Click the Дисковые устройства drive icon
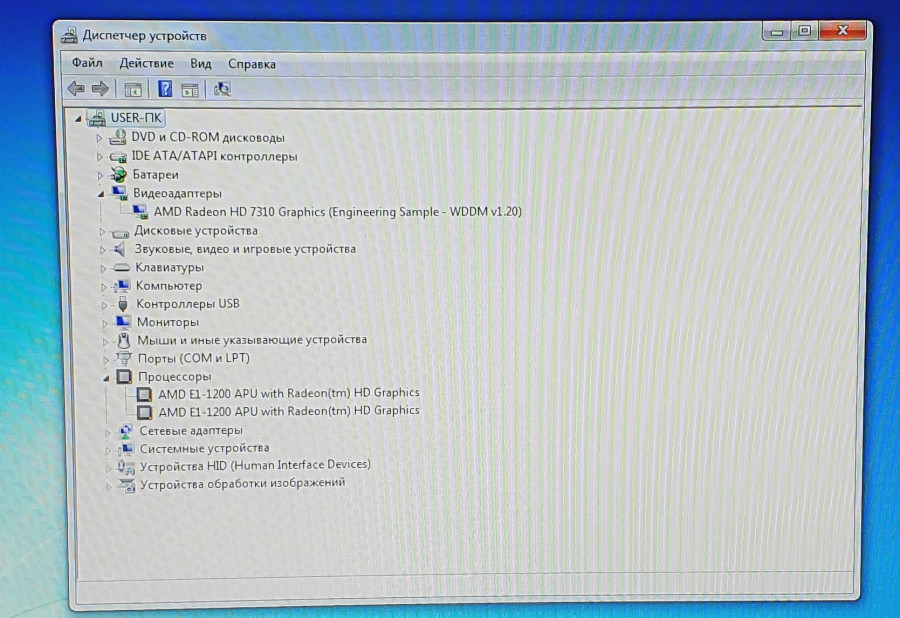This screenshot has width=900, height=618. 120,232
